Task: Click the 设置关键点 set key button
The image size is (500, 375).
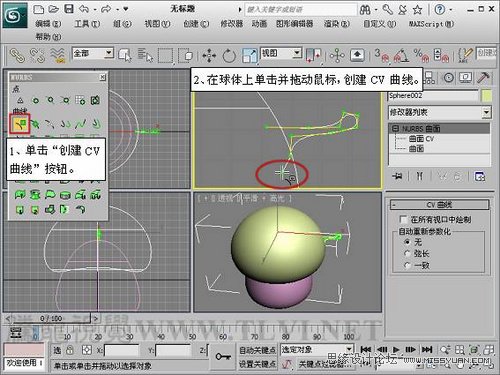Action: (258, 364)
